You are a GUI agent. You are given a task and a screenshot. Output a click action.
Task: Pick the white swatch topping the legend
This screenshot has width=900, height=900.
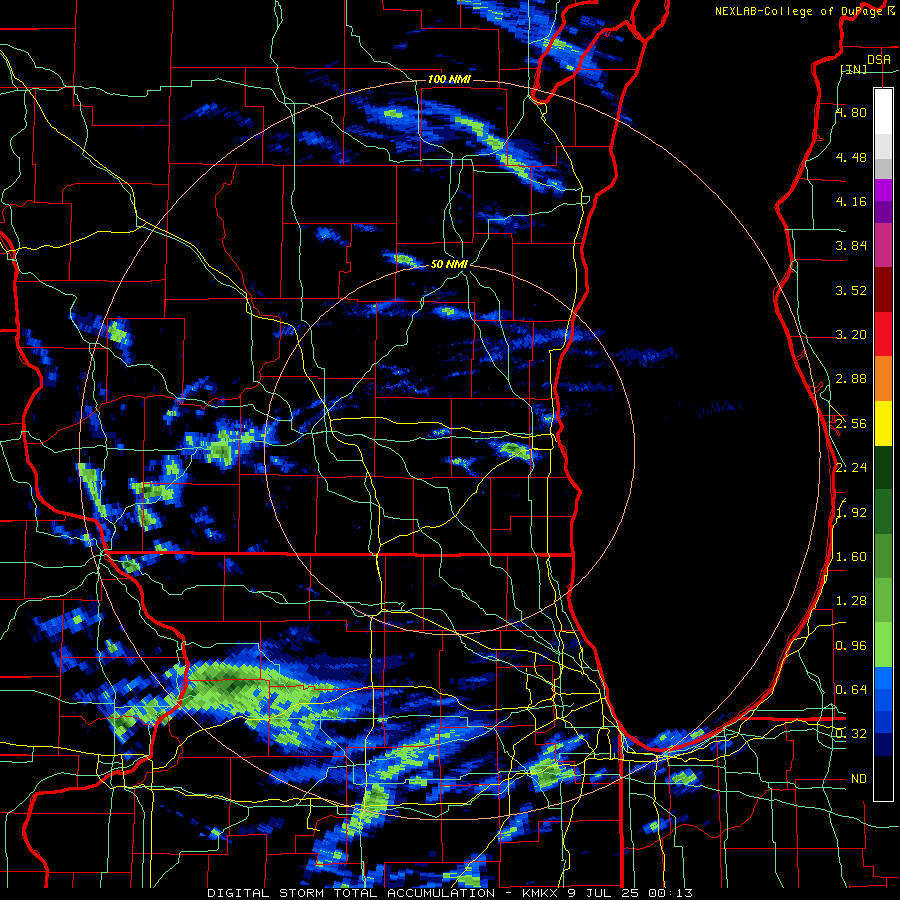coord(883,111)
